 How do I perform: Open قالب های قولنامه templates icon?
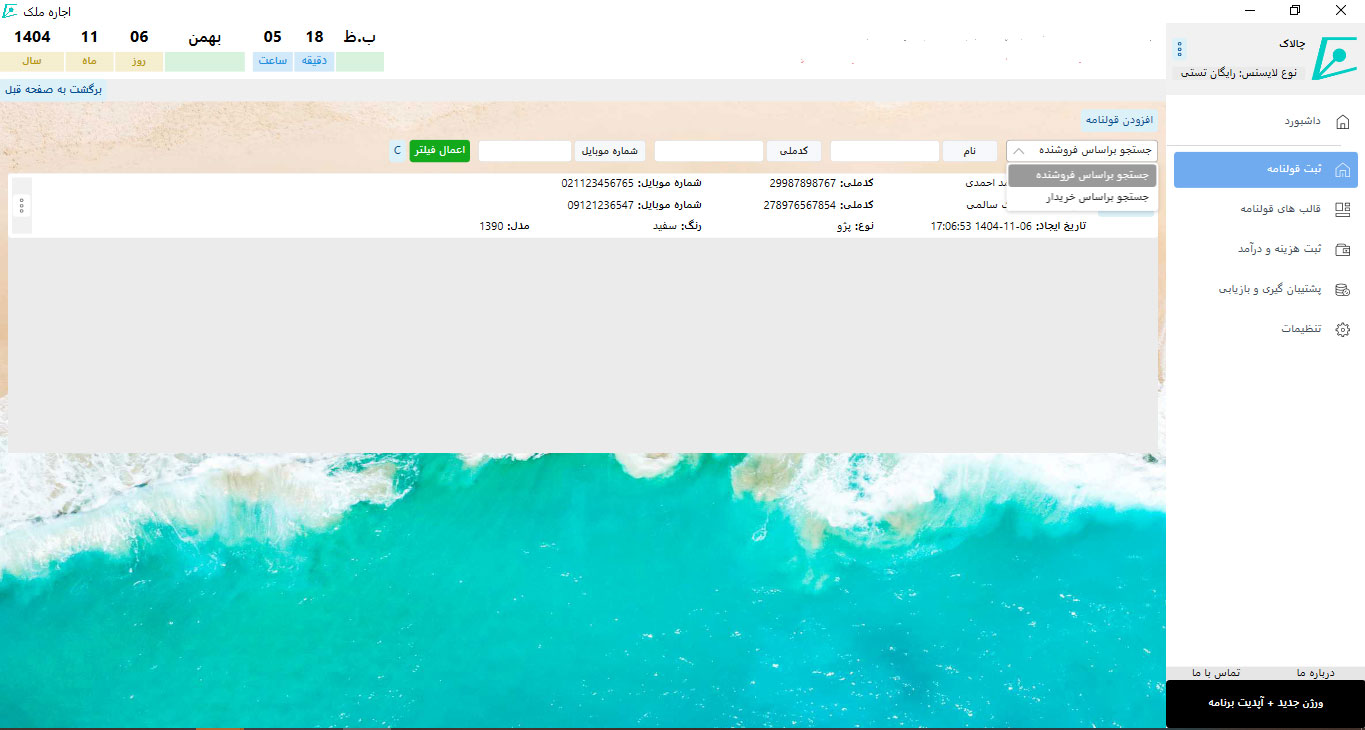(1342, 209)
